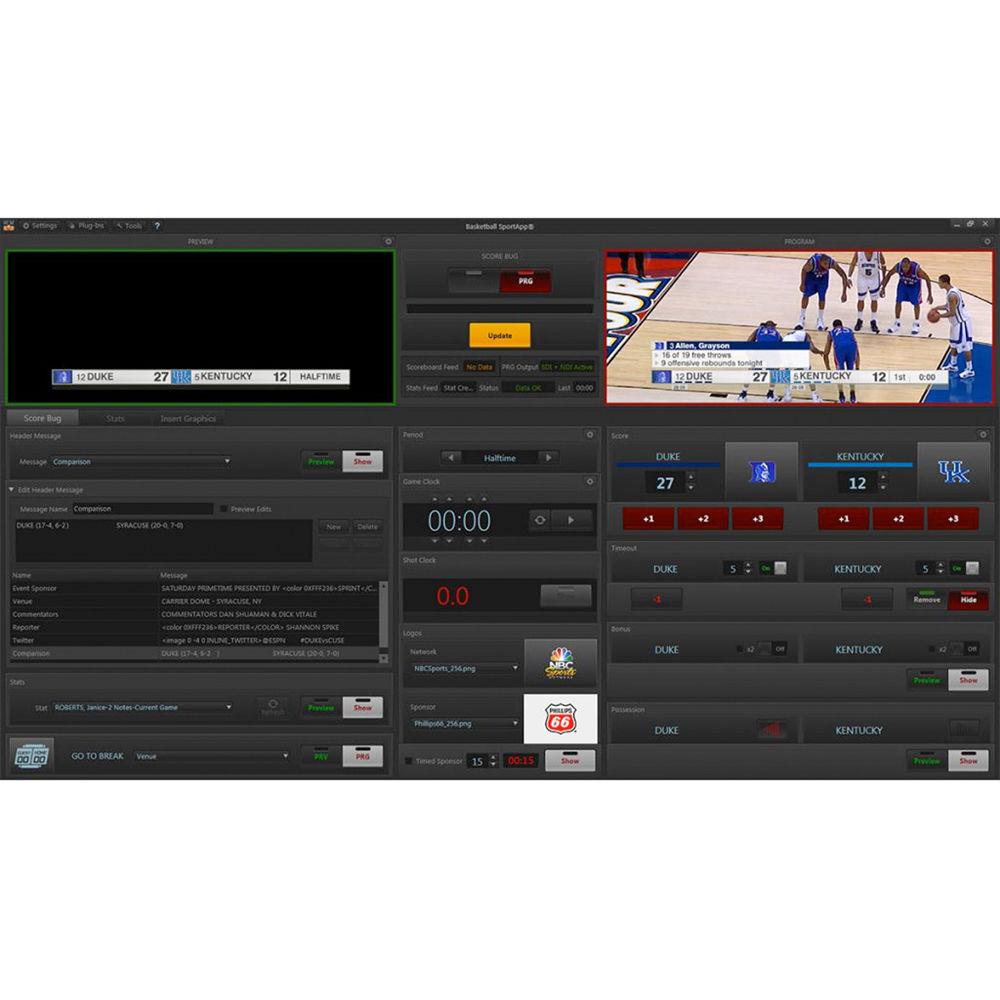Go to the next period using the right arrow
The width and height of the screenshot is (1000, 1000).
point(547,458)
